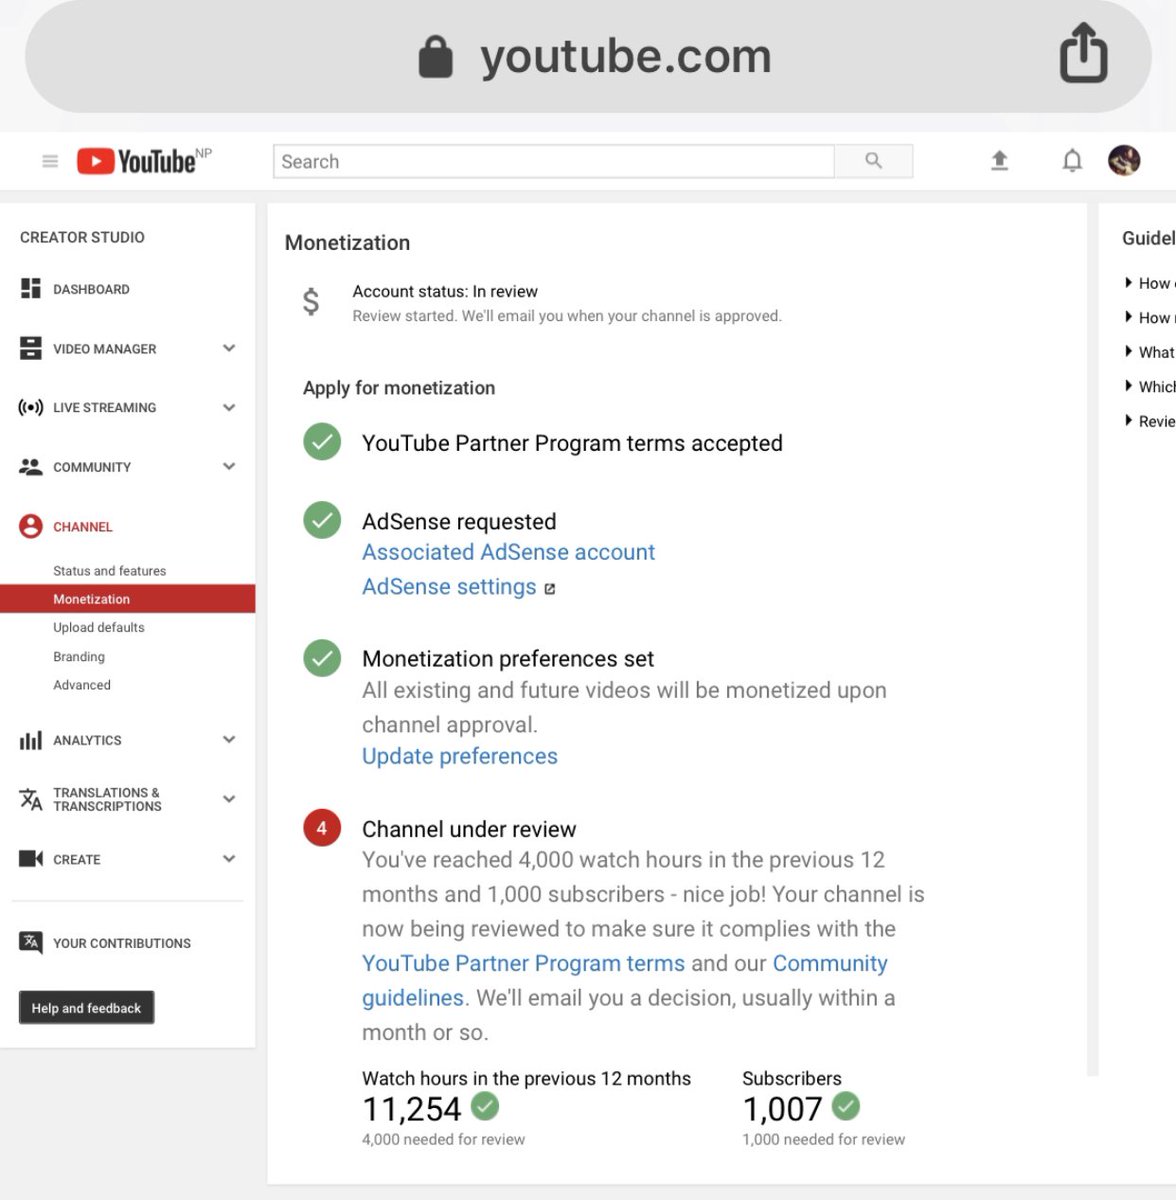
Task: Click the Create camera icon
Action: 31,859
